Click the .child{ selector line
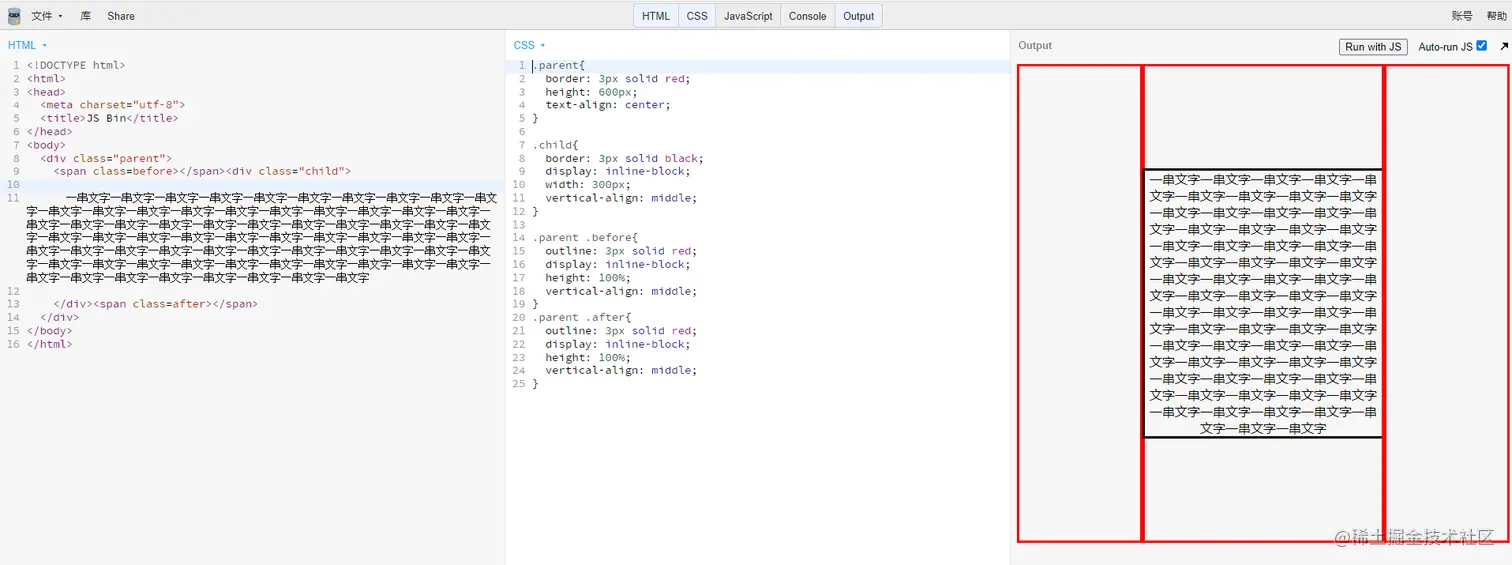Viewport: 1512px width, 565px height. point(555,145)
